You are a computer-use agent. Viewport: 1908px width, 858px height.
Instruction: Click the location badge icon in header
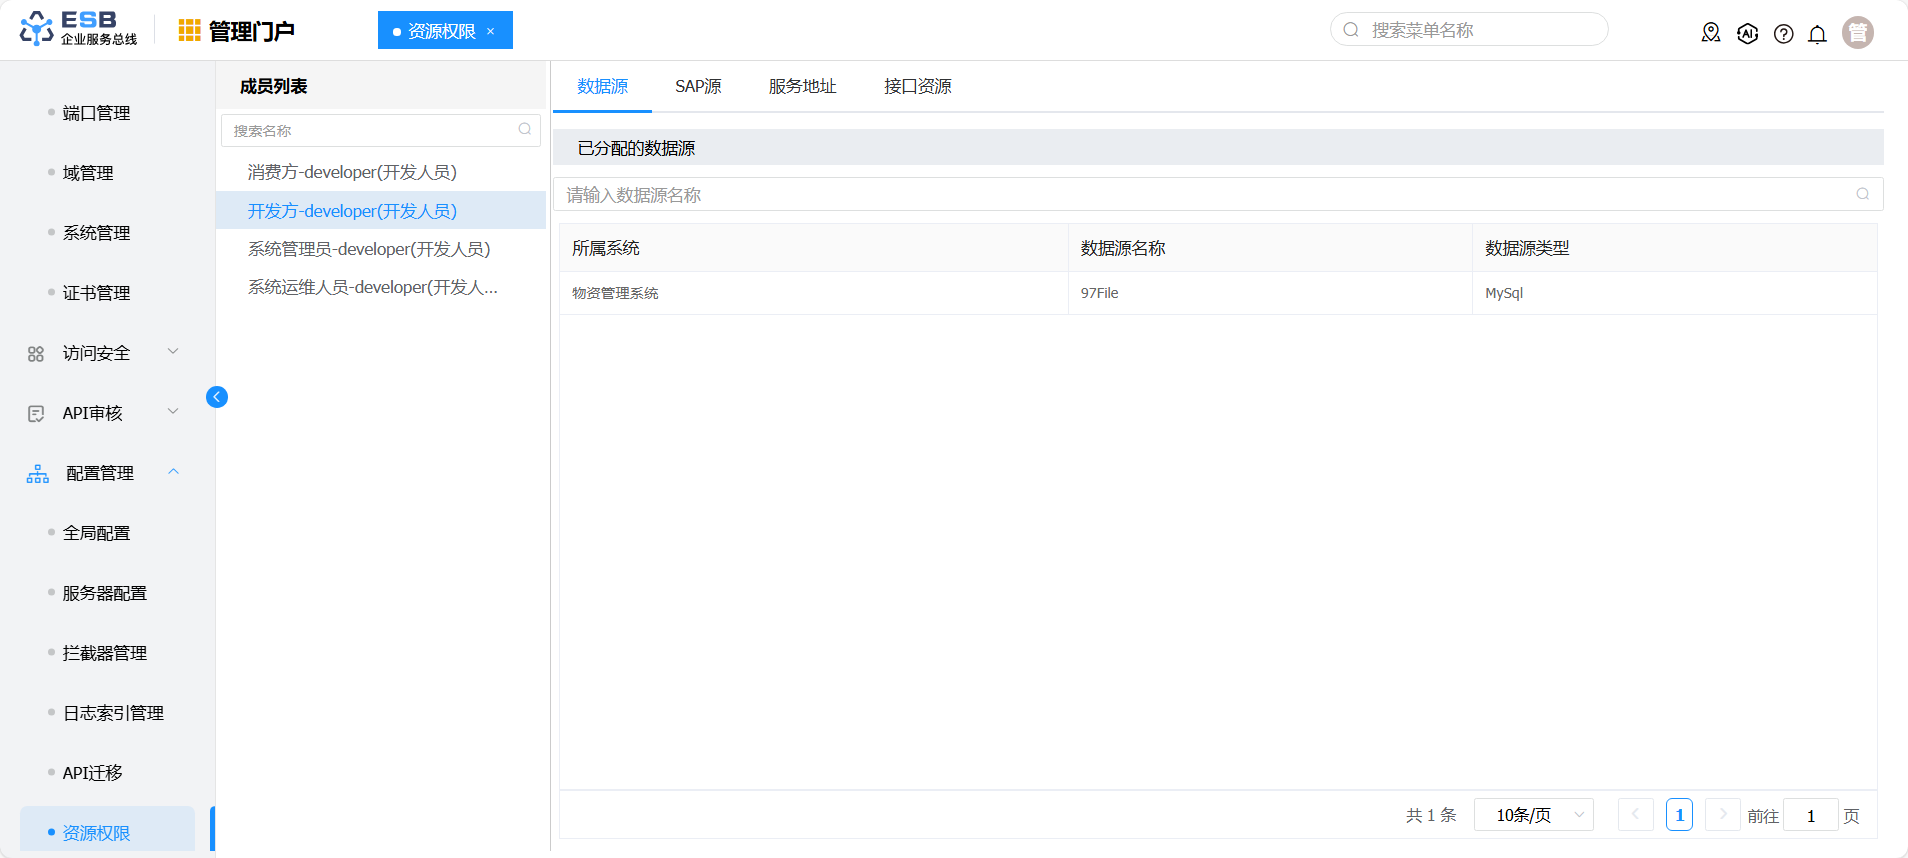coord(1711,33)
